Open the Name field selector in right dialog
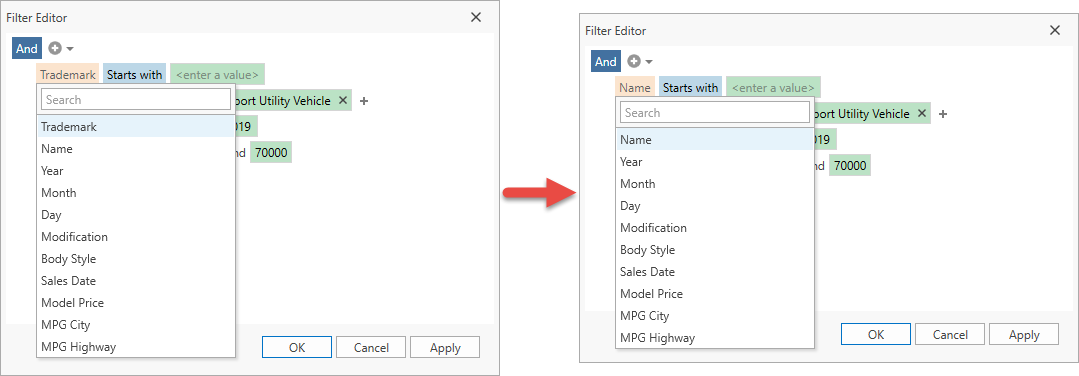 coord(634,87)
